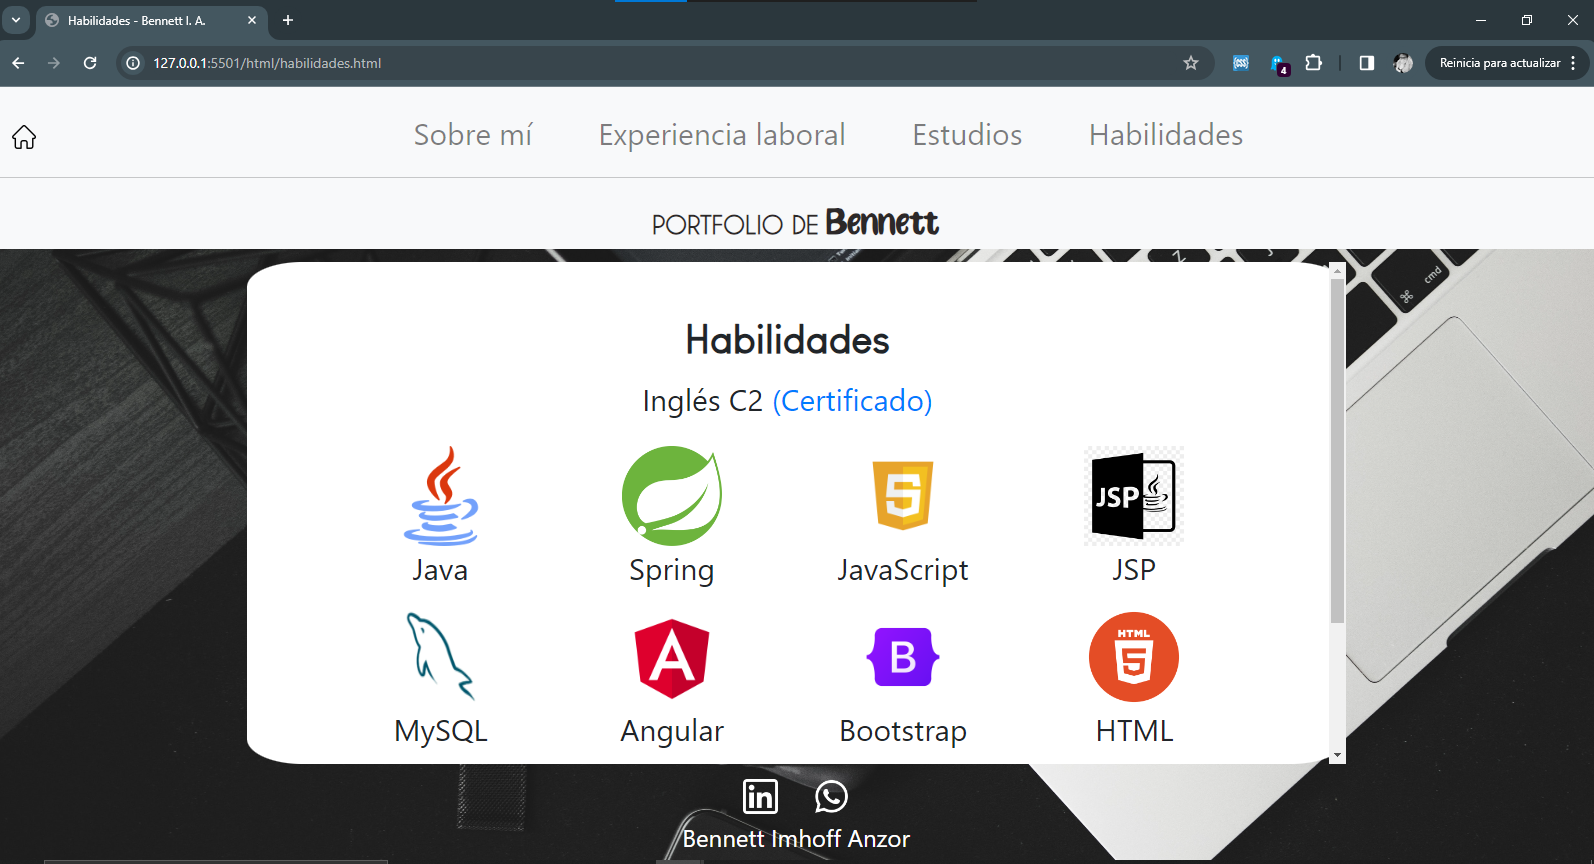
Task: Click the Angular logo
Action: coord(672,658)
